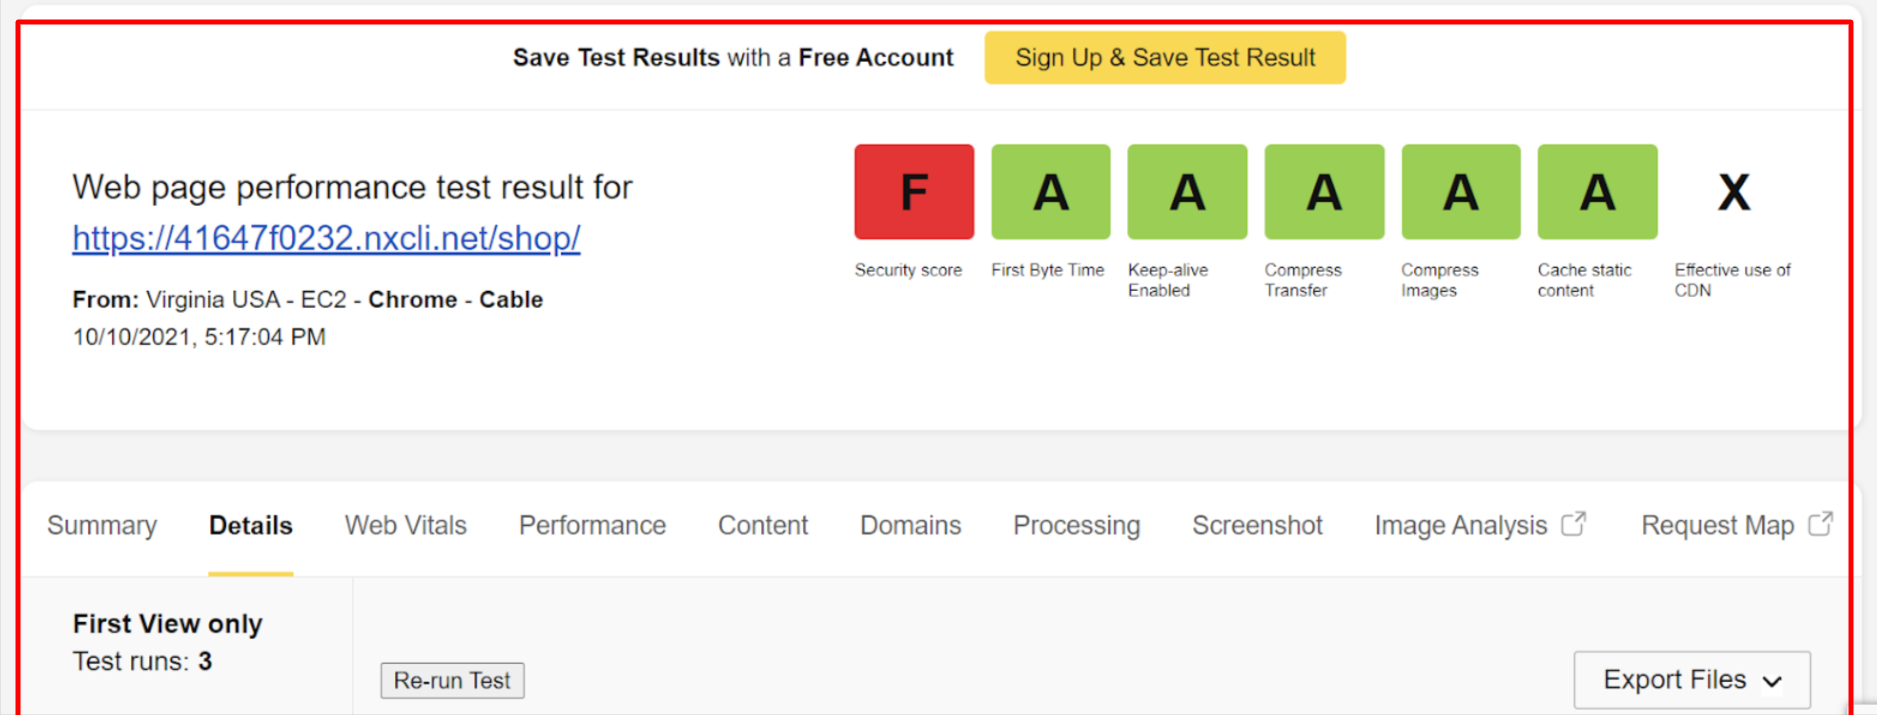Viewport: 1877px width, 715px height.
Task: Click the First Byte Time grade badge
Action: pos(1050,192)
